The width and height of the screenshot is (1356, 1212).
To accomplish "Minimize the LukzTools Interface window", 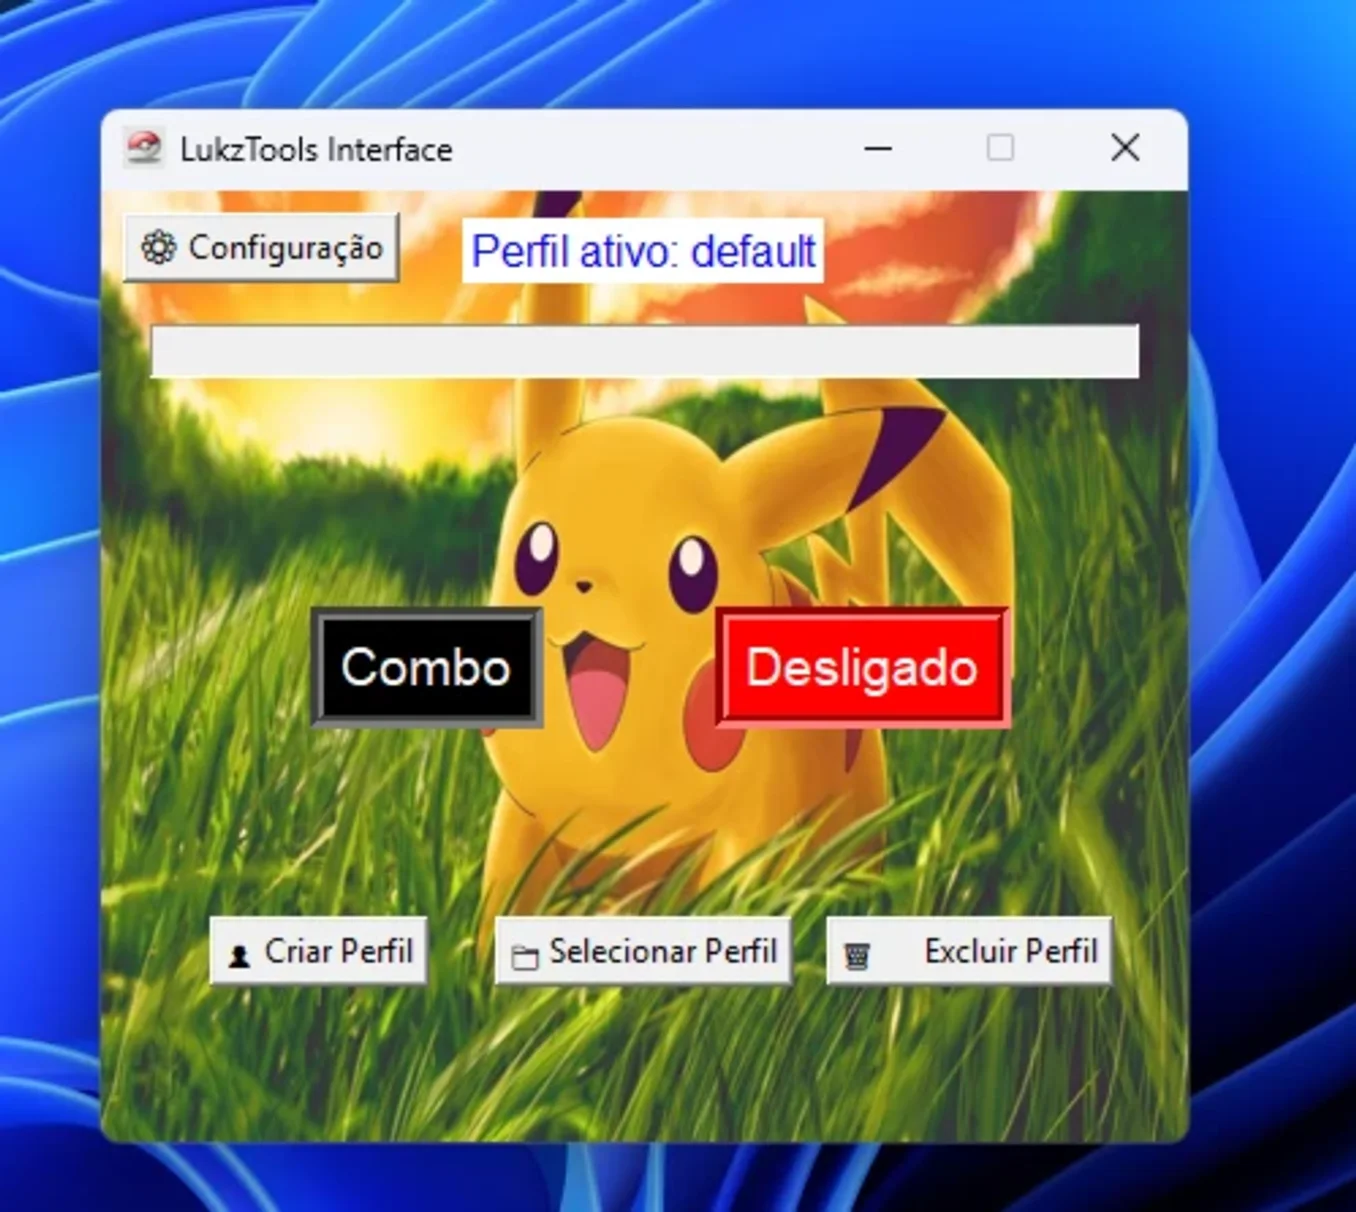I will tap(878, 149).
